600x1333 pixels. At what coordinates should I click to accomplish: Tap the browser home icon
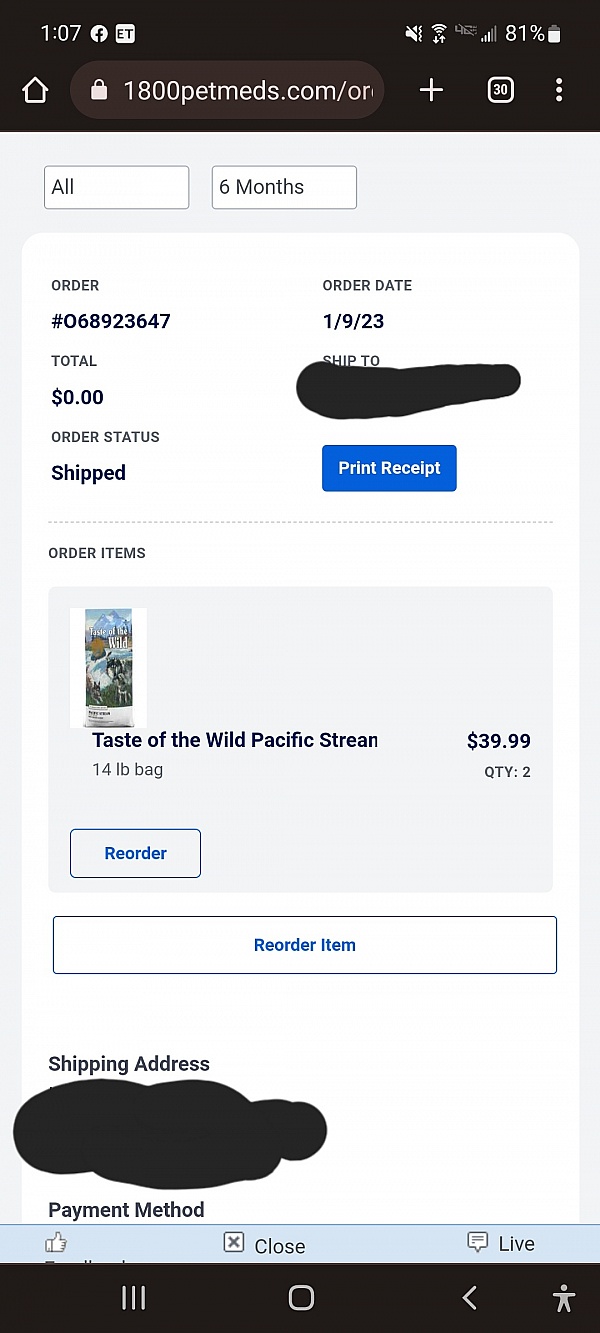click(35, 91)
